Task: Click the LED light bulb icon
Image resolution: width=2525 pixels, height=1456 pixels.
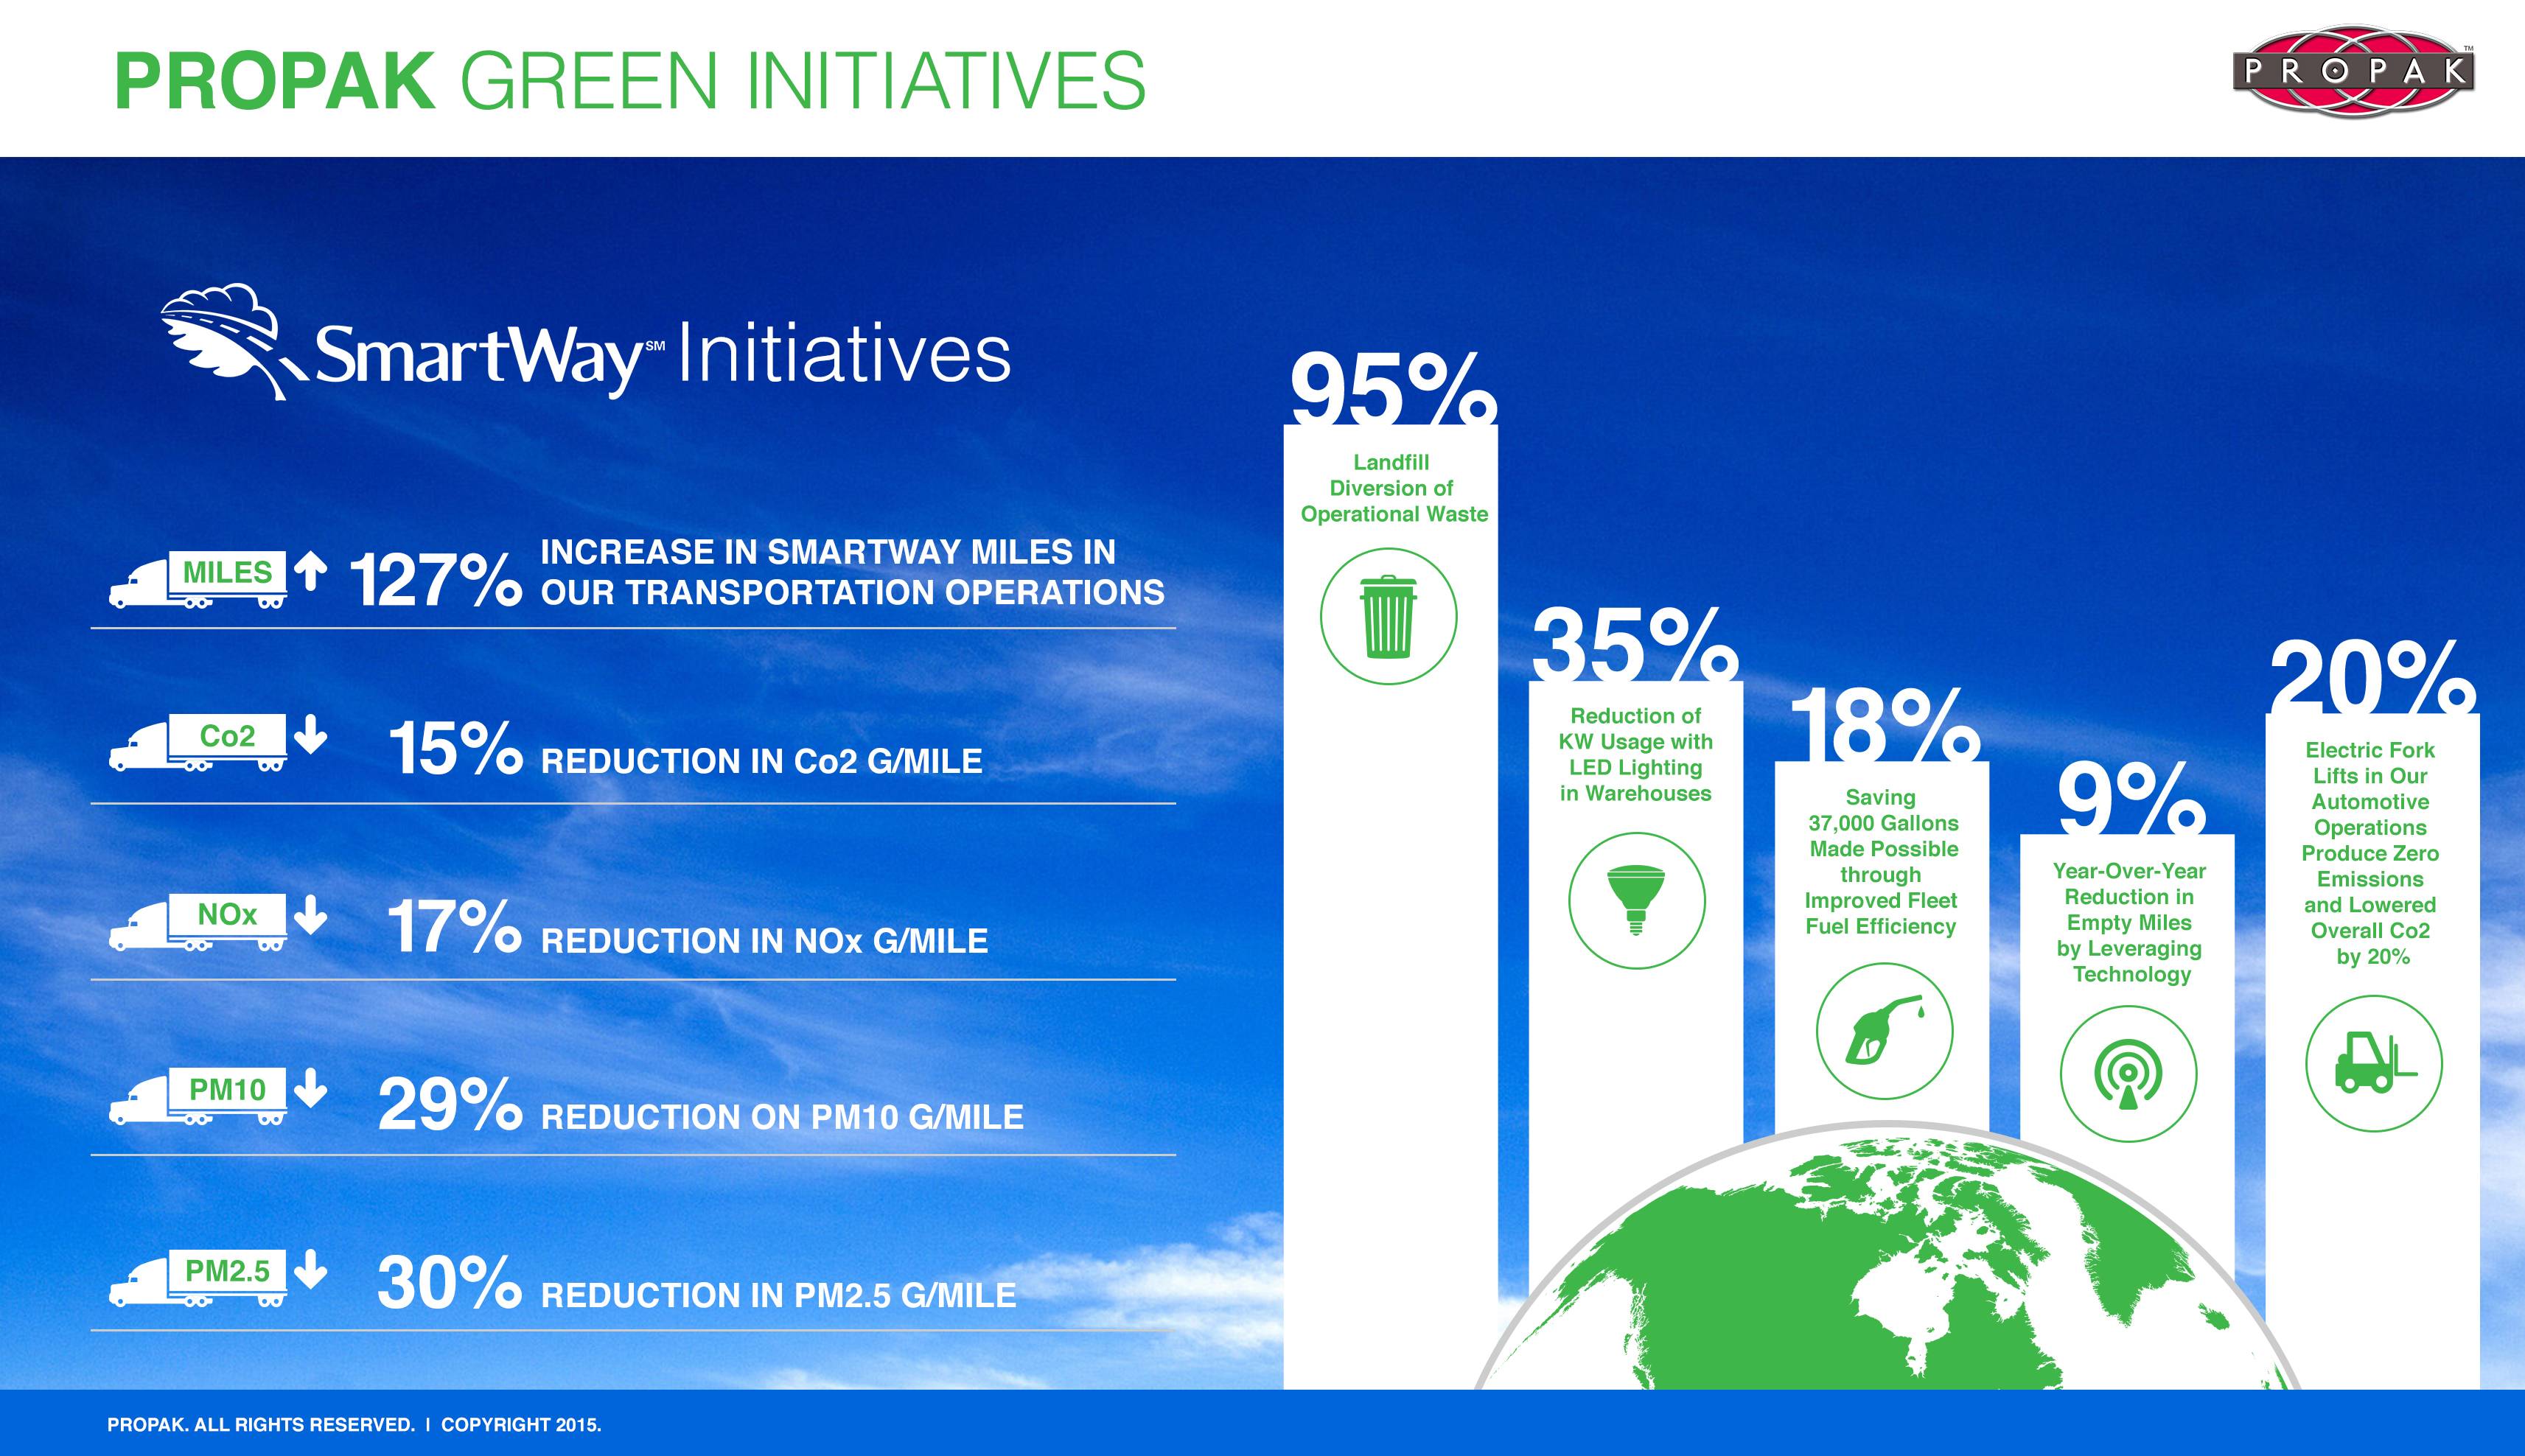Action: click(x=1637, y=900)
